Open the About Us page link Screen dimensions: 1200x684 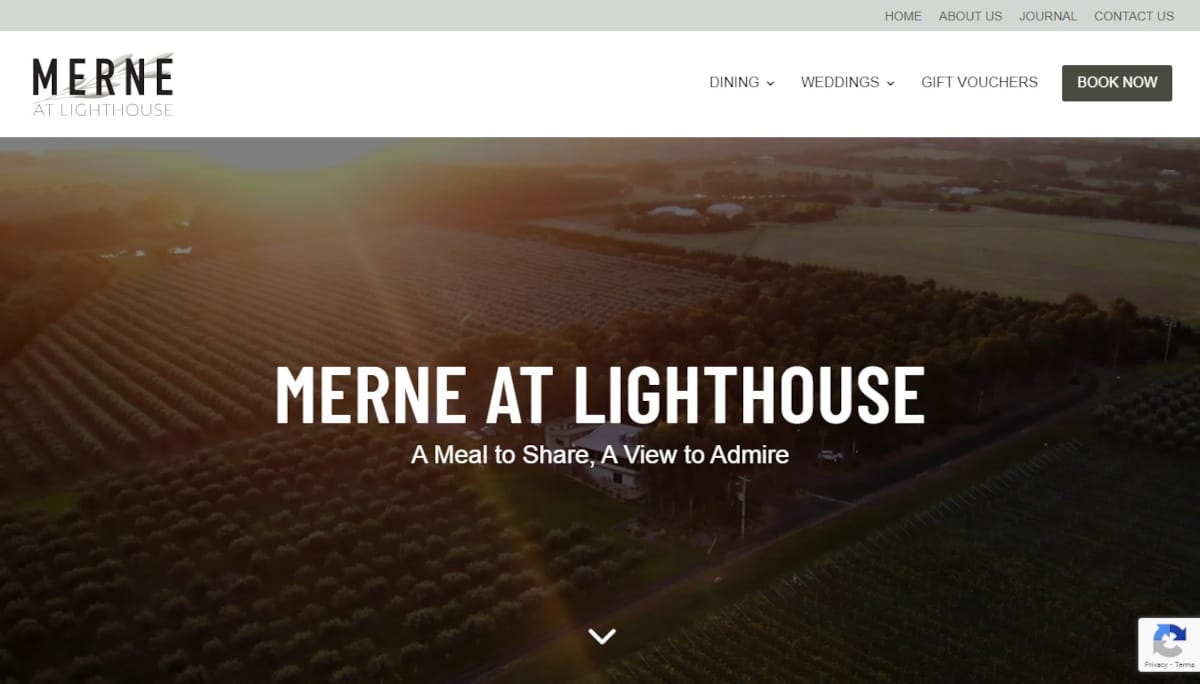970,16
